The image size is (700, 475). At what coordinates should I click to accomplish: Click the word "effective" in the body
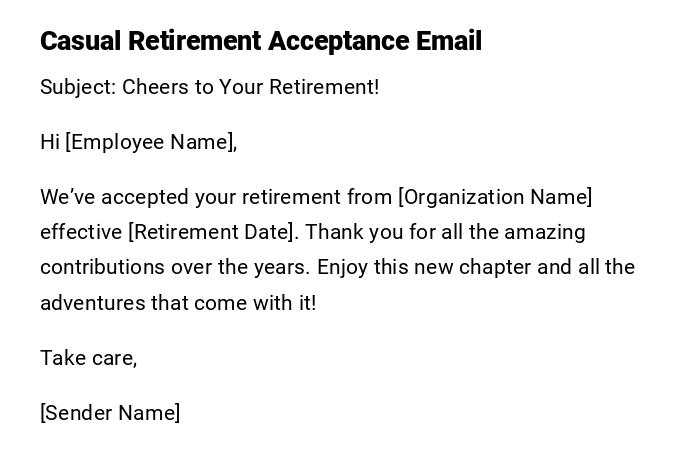point(81,232)
